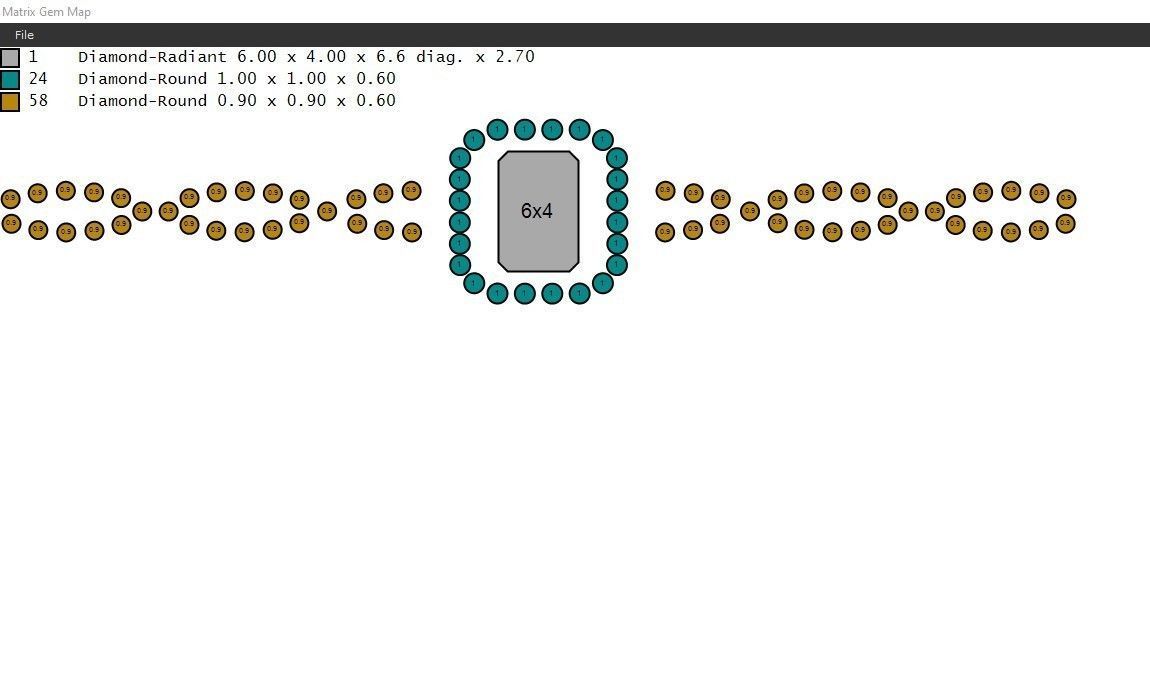Click the quantity '58' in the legend
Screen dimensions: 1150x674
click(38, 100)
